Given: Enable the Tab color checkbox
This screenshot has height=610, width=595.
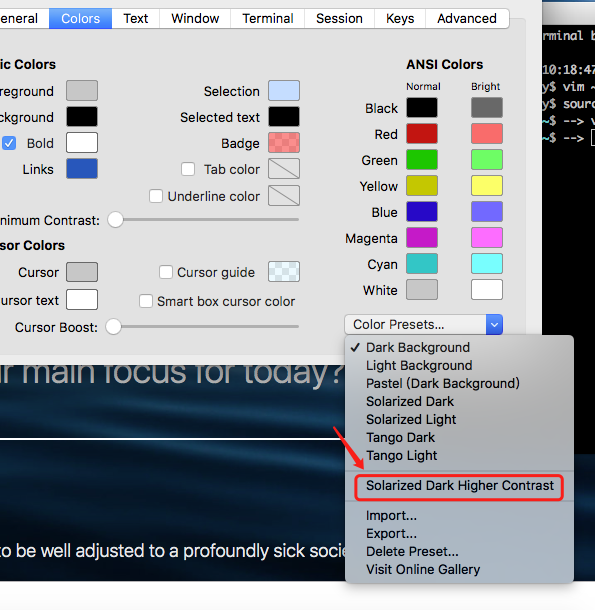Looking at the screenshot, I should pyautogui.click(x=188, y=169).
